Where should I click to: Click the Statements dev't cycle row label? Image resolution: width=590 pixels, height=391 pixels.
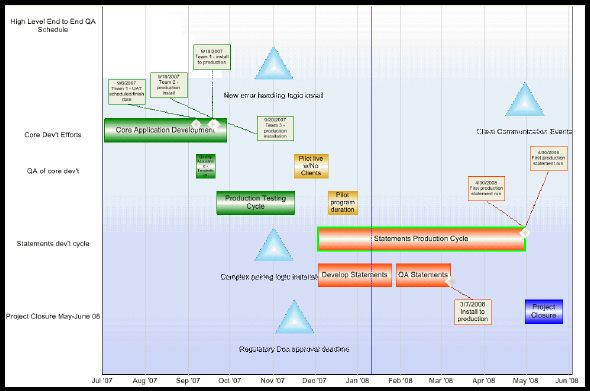[53, 243]
